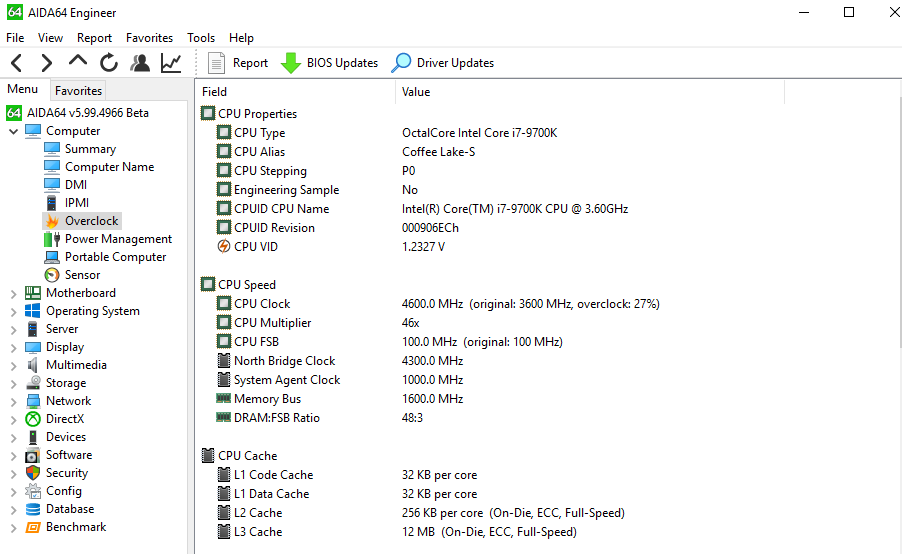Select the Benchmark icon

33,527
